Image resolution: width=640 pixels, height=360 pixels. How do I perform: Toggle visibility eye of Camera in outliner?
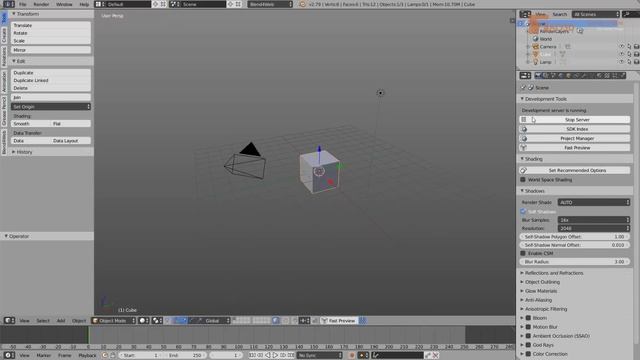[x=622, y=47]
